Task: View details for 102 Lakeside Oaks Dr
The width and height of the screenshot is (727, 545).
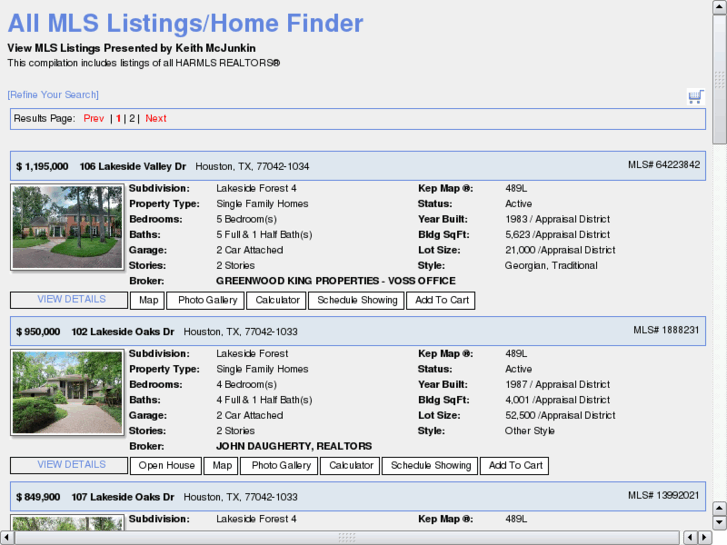Action: coord(69,465)
